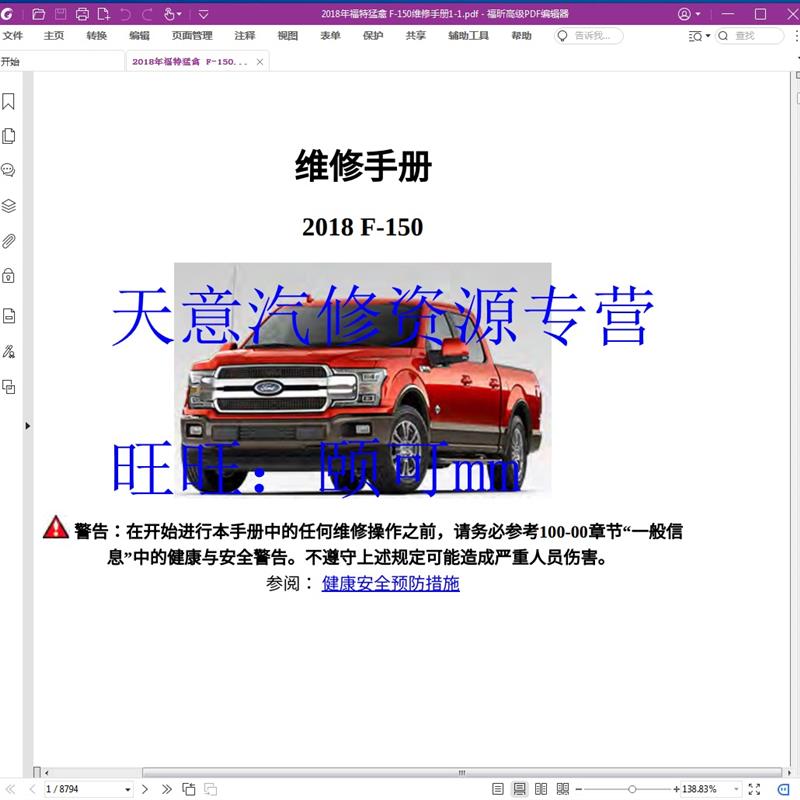Open the sidebar's bottom overlapping-pages panel icon
Viewport: 800px width, 800px height.
(9, 387)
